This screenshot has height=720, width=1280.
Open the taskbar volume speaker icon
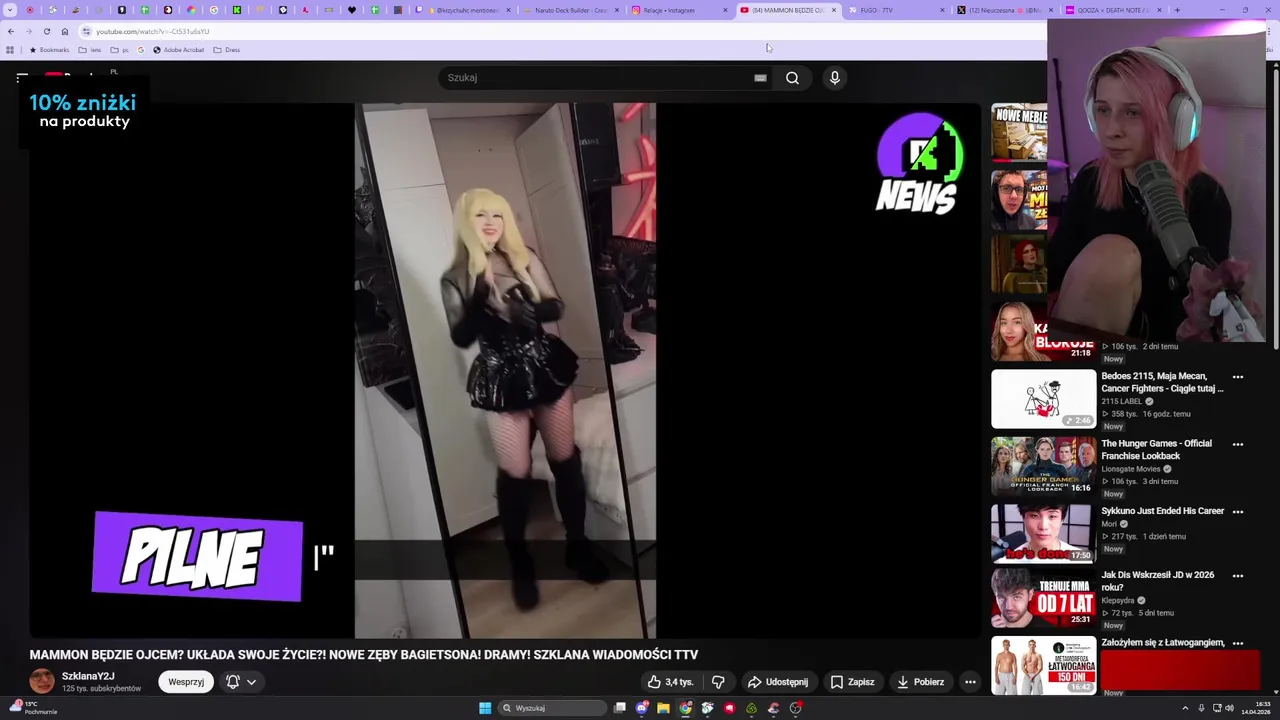click(x=1230, y=708)
